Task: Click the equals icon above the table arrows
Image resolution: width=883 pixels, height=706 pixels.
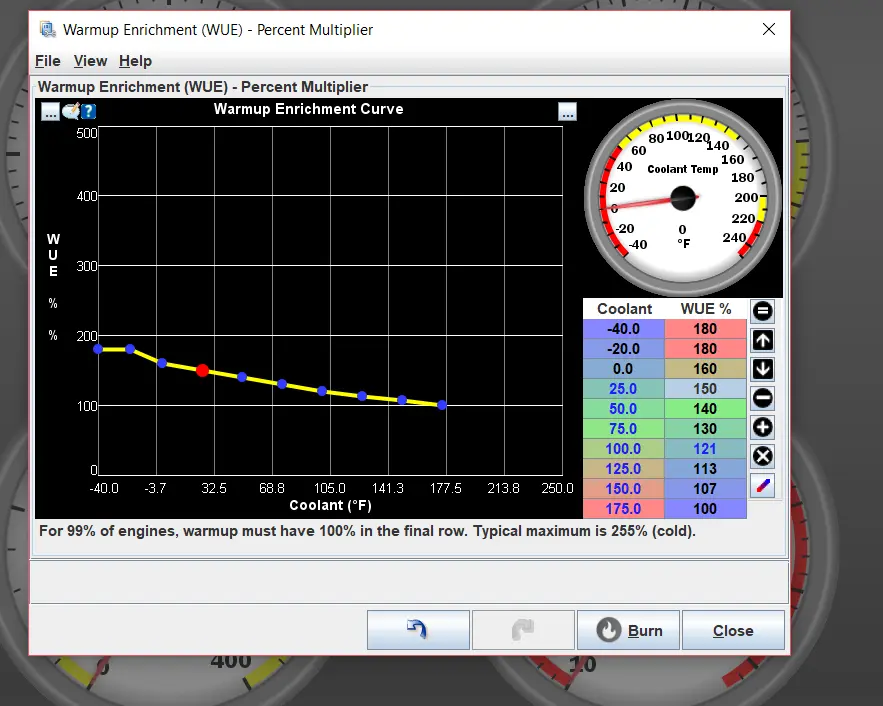Action: pyautogui.click(x=762, y=311)
